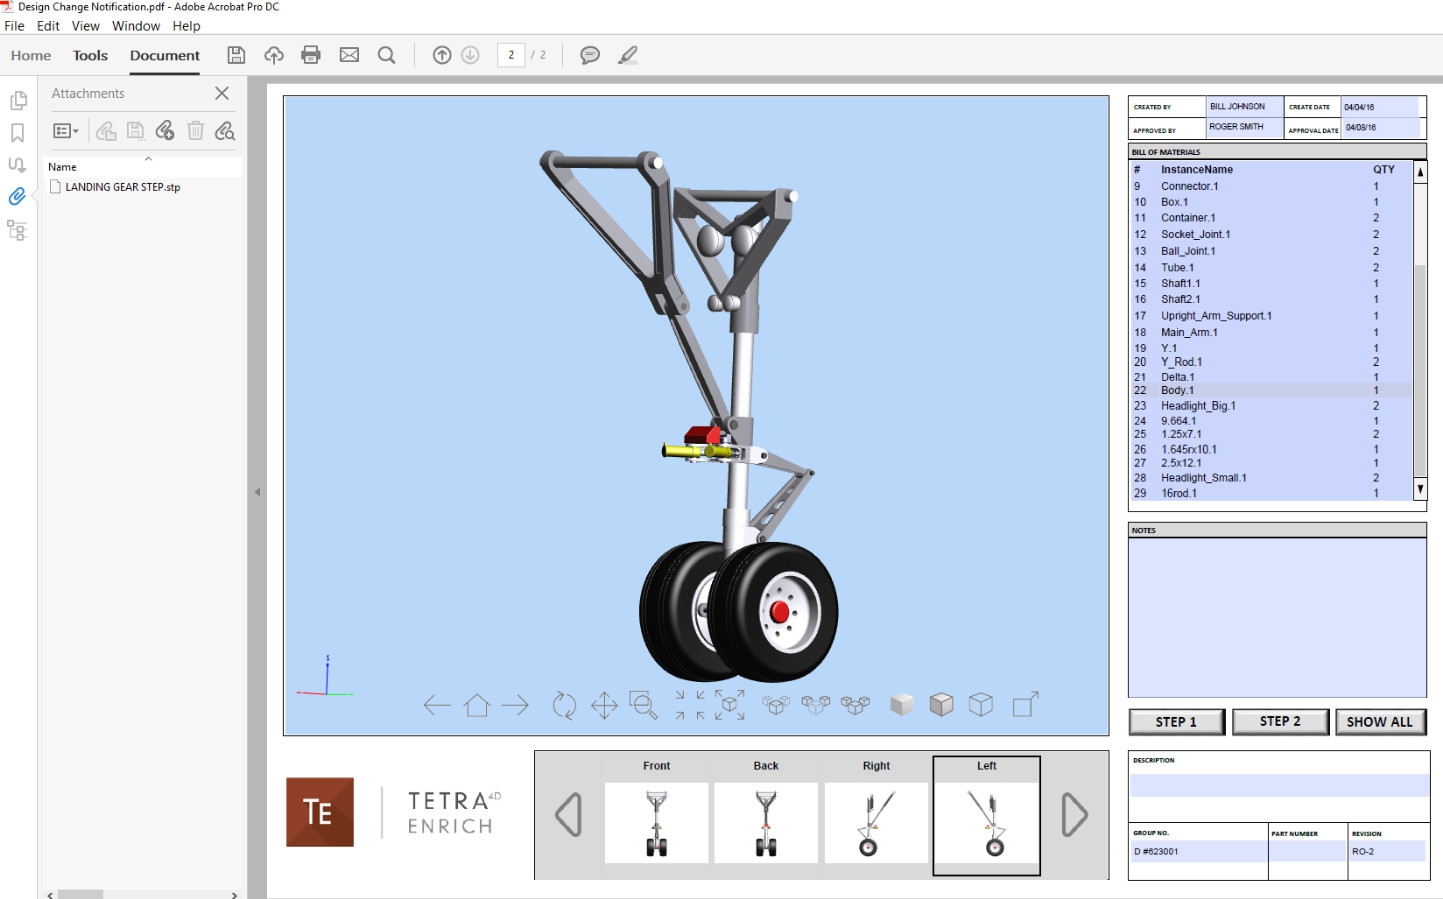Click the BOM scroll down arrow
This screenshot has width=1443, height=899.
coord(1420,489)
